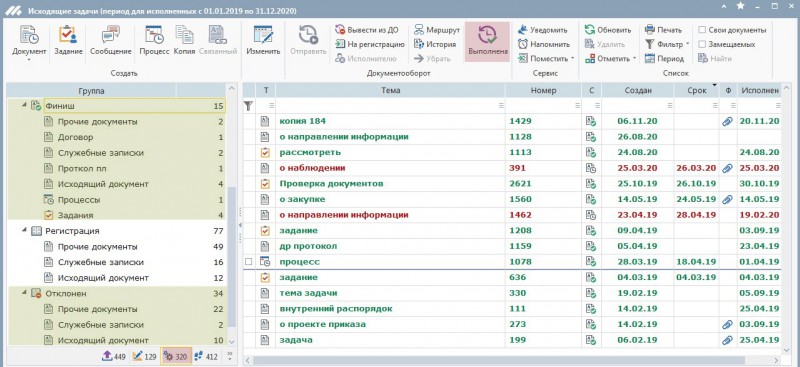Screen dimensions: 800x367
Task: Click the paperclip attachment in row о закупке
Action: pyautogui.click(x=728, y=200)
